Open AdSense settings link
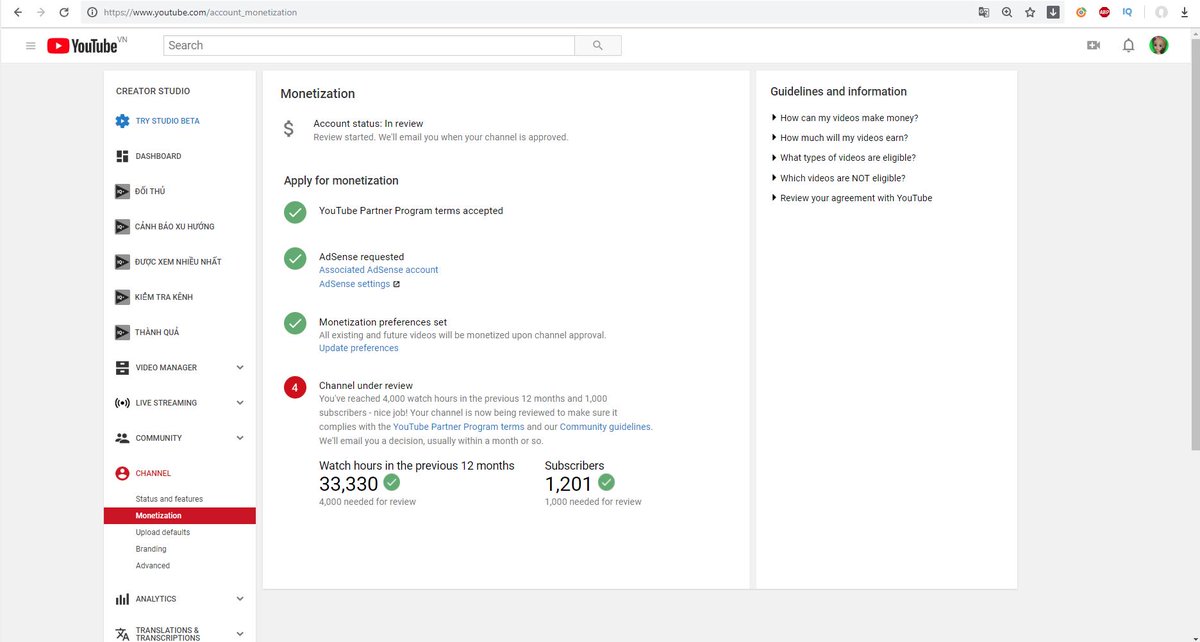The height and width of the screenshot is (642, 1200). click(355, 284)
